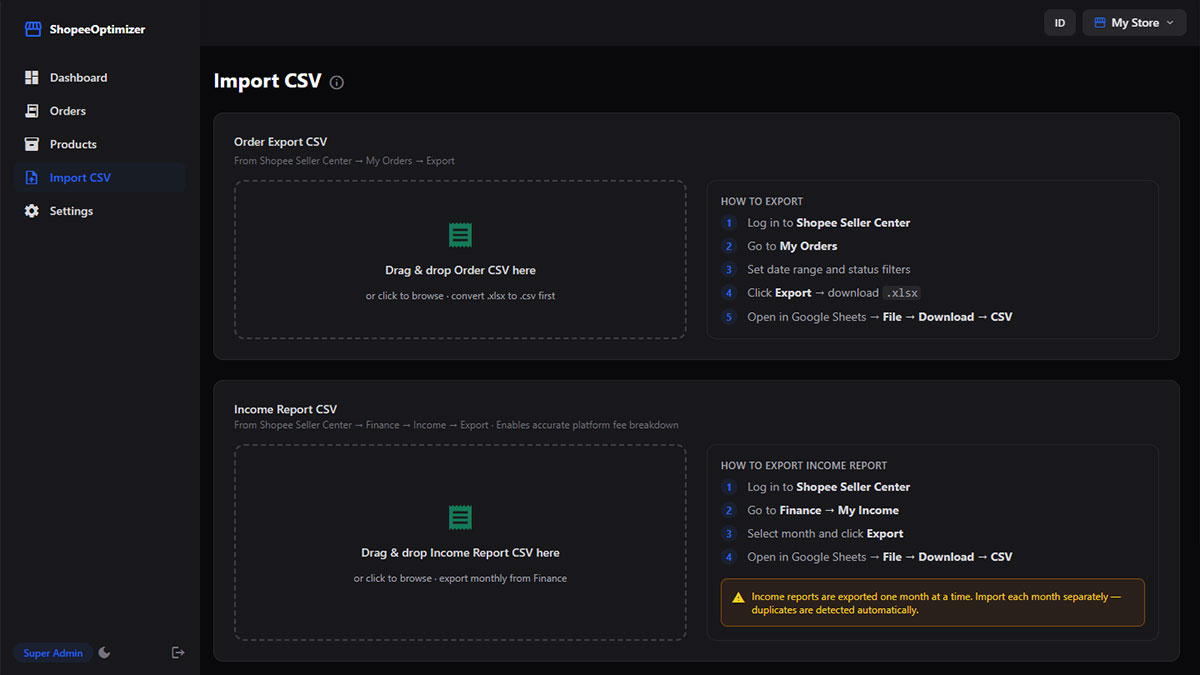Select the Import CSV menu item

(x=100, y=178)
